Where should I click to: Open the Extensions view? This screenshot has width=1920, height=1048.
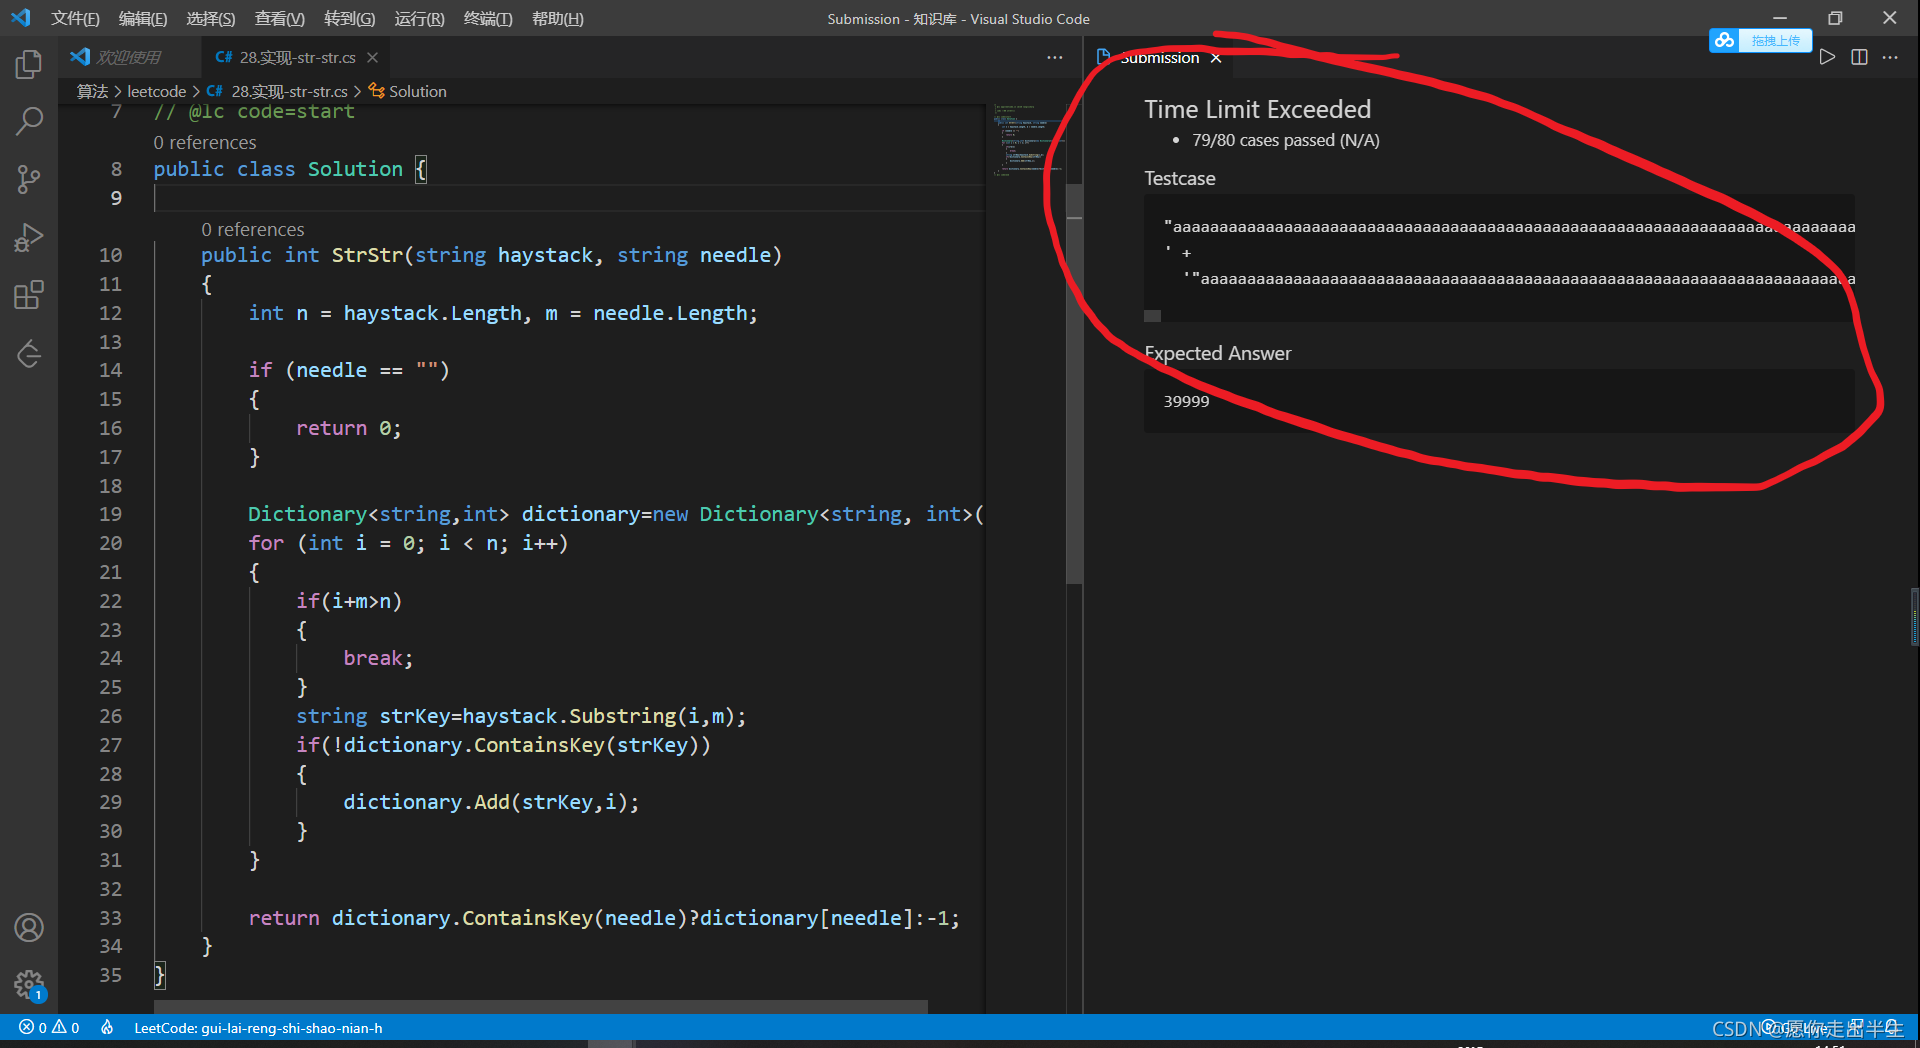pyautogui.click(x=29, y=296)
